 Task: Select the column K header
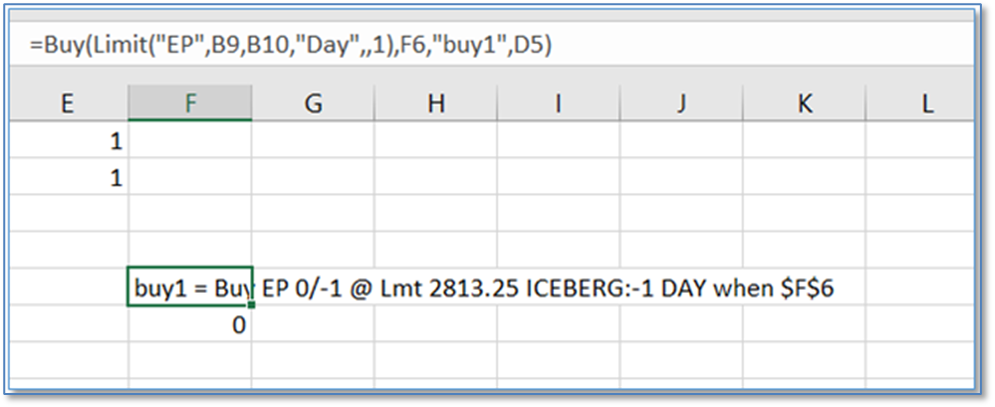(x=803, y=103)
